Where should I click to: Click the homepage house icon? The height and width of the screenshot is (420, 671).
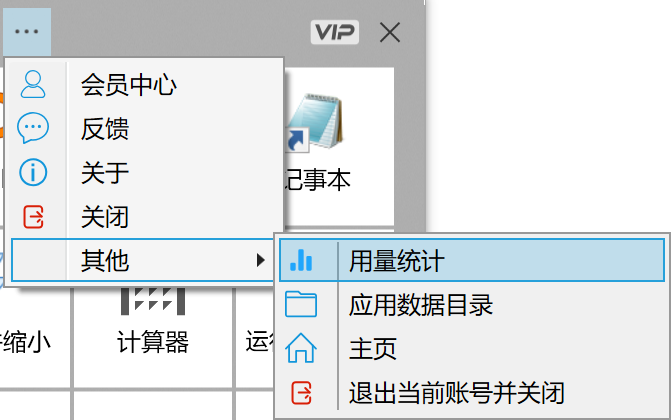[301, 348]
